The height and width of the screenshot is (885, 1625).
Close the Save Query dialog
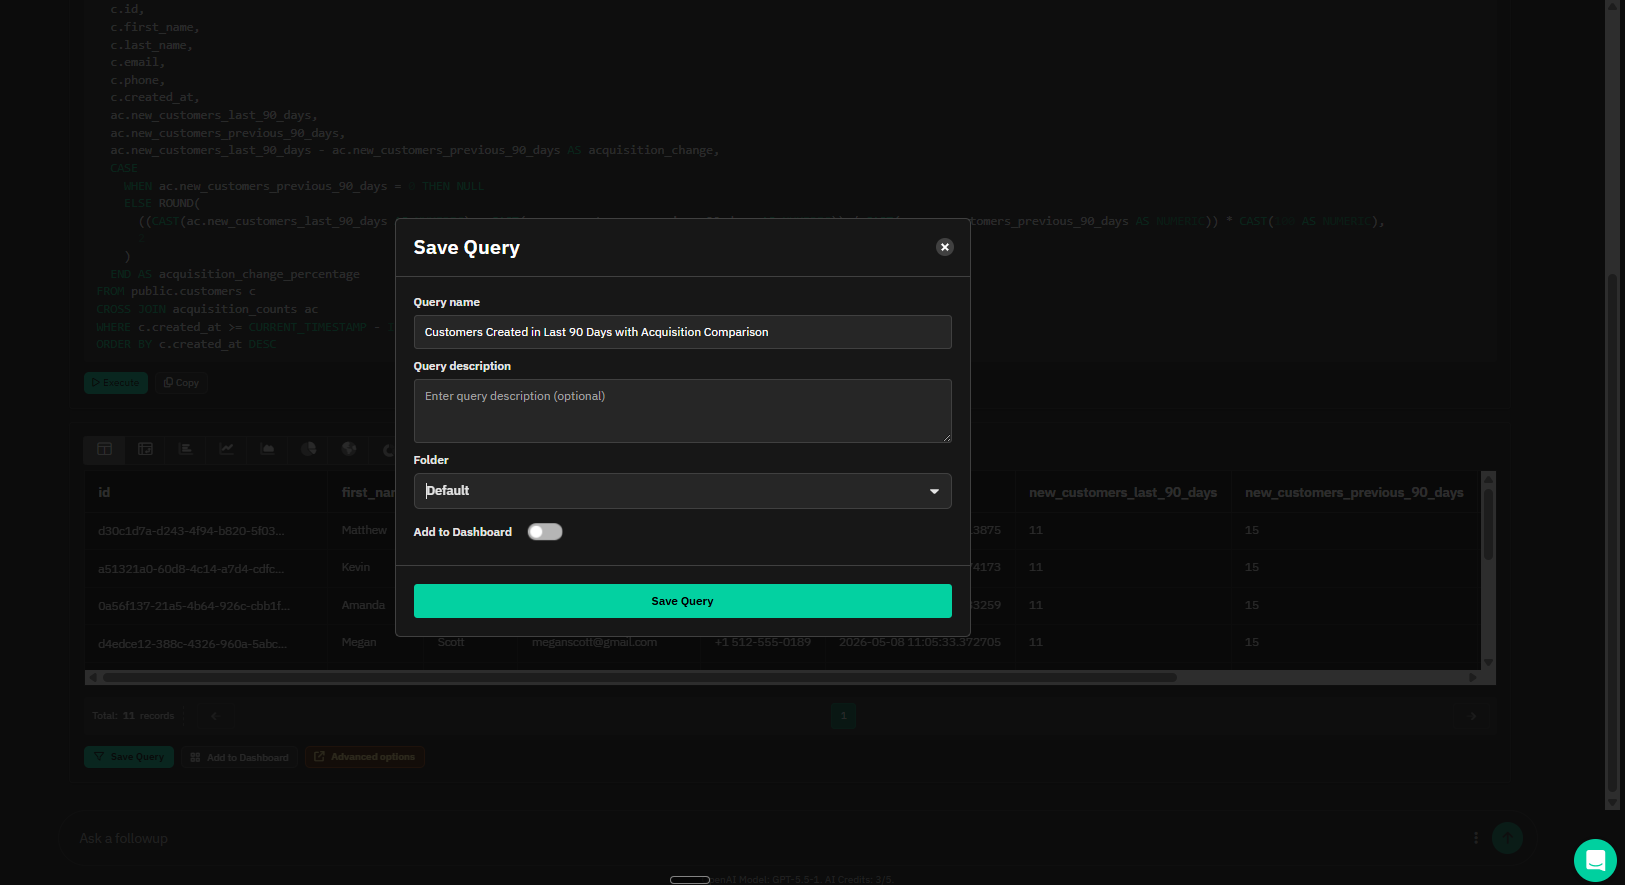point(944,247)
